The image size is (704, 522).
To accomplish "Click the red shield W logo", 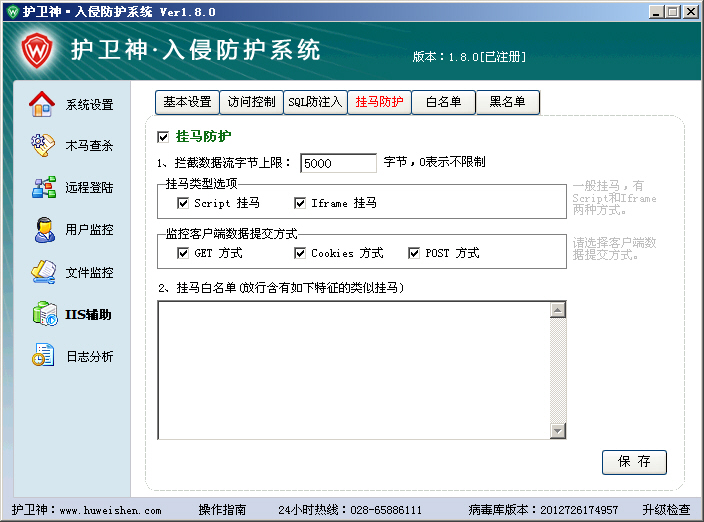I will 37,50.
